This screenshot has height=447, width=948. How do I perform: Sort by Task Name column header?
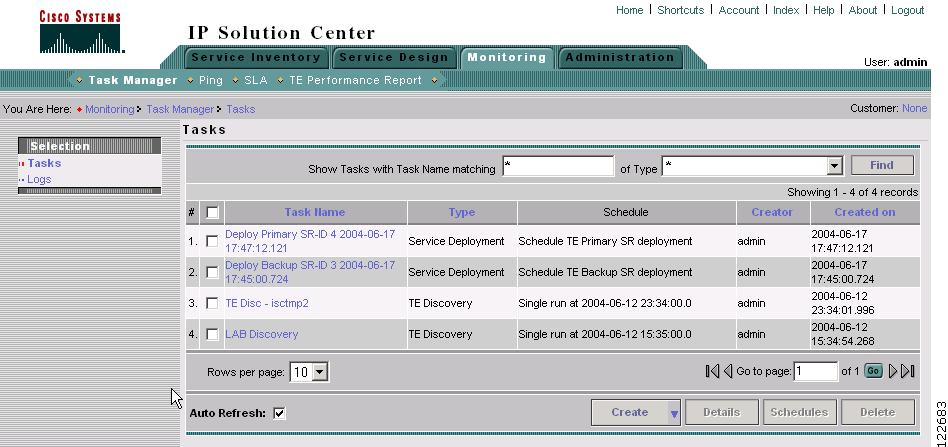pyautogui.click(x=315, y=212)
